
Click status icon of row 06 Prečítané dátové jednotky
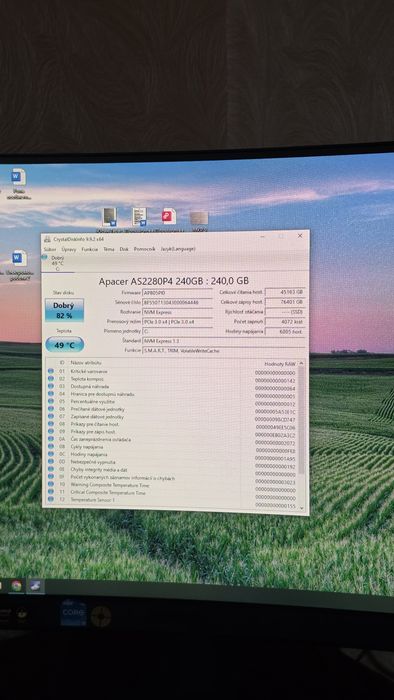51,409
